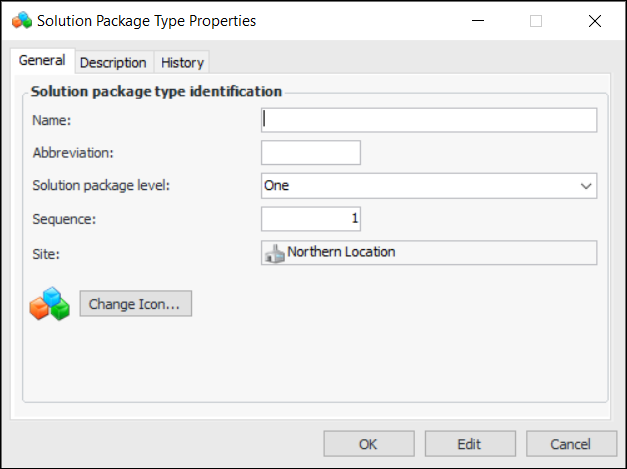Switch to the General tab
This screenshot has width=627, height=469.
42,61
